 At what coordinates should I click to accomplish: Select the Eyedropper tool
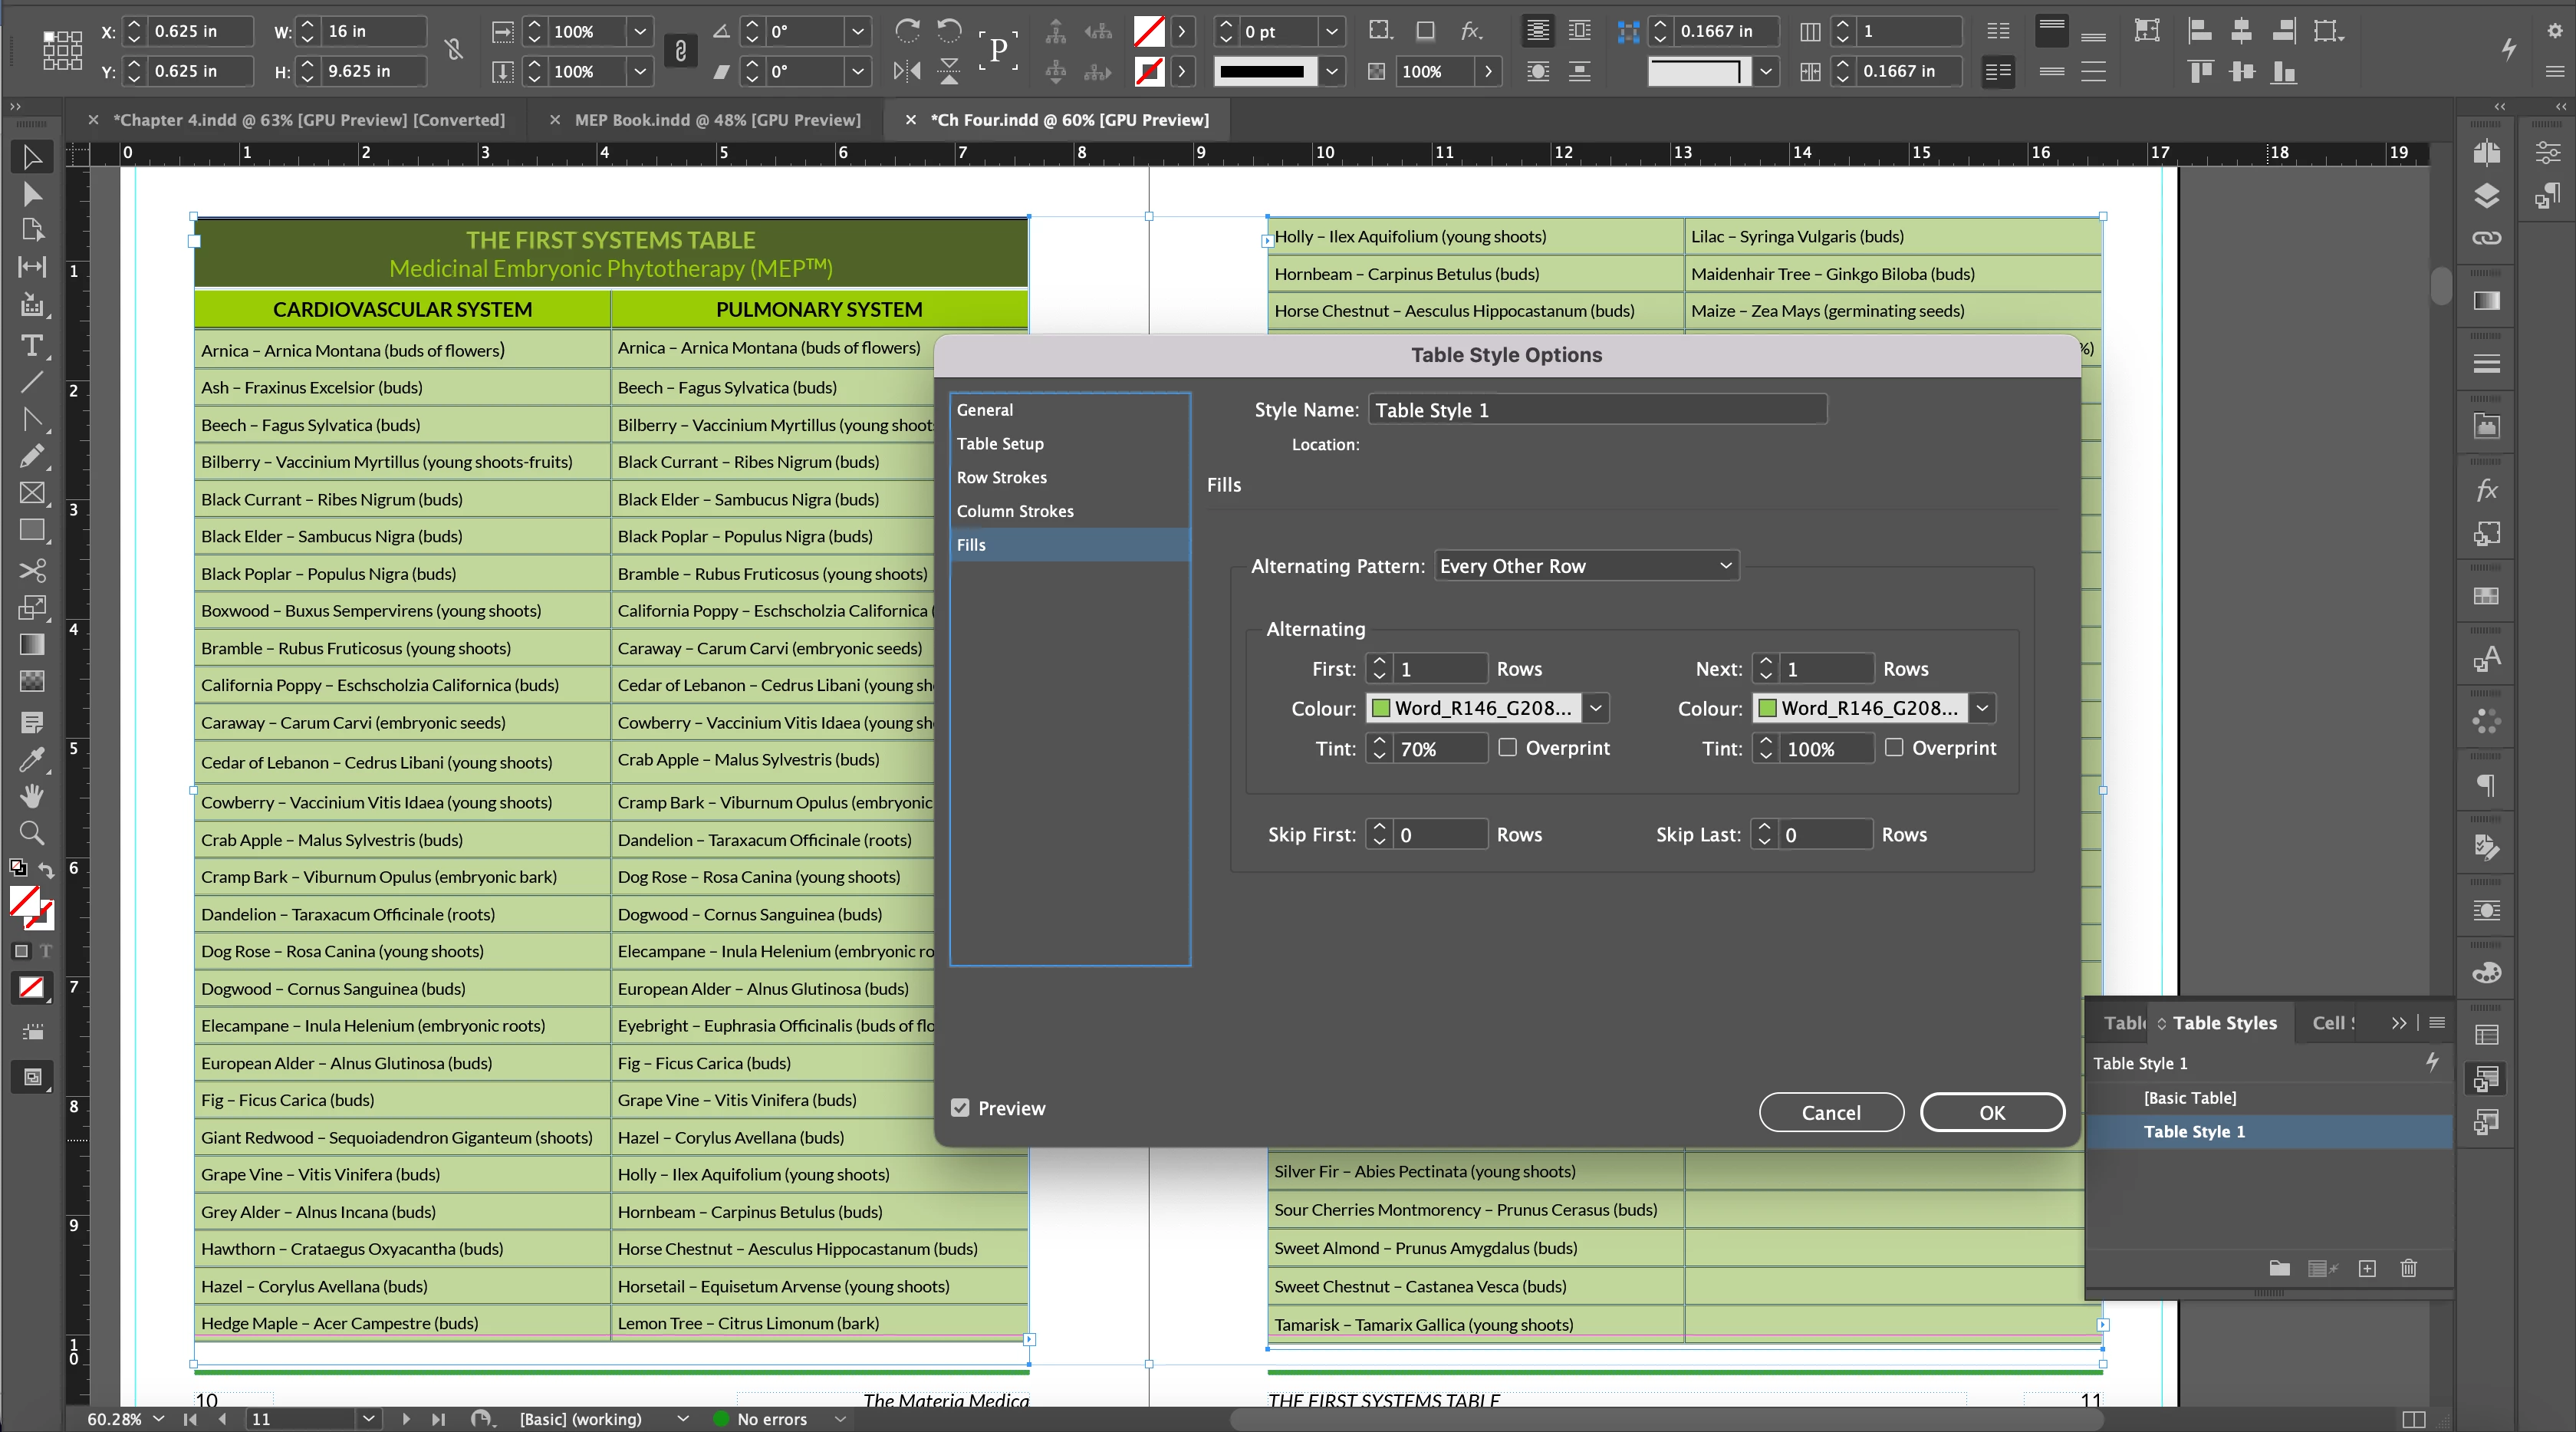pos(31,760)
